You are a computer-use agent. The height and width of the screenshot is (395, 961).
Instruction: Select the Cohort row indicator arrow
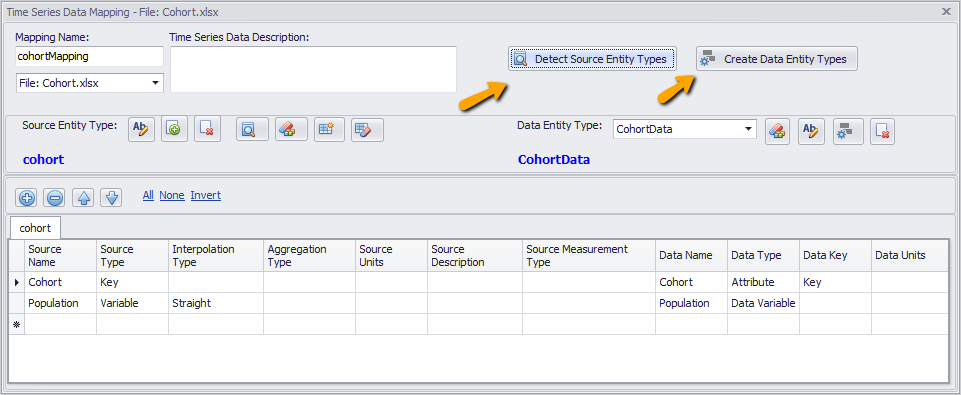[x=17, y=282]
